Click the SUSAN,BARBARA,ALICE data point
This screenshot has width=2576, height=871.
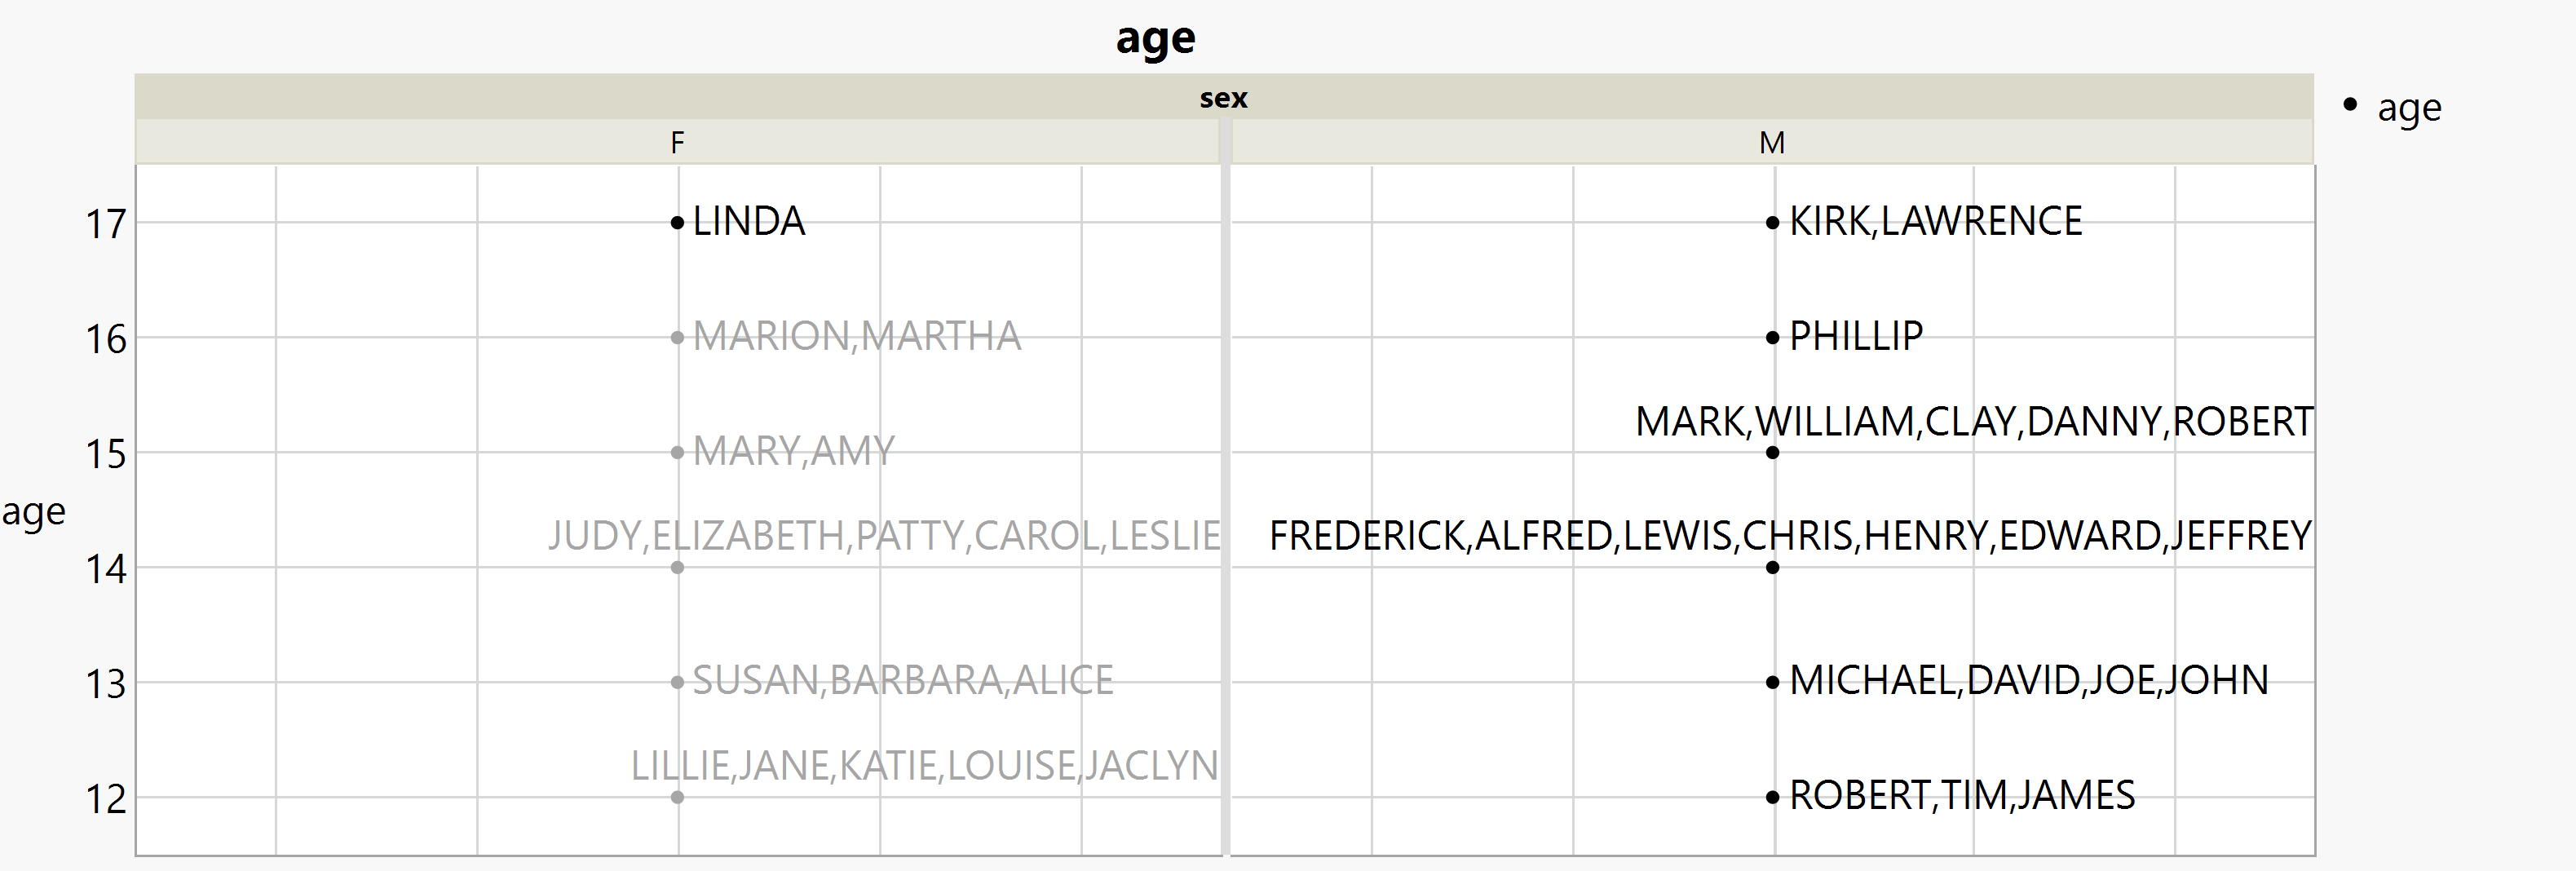pos(677,682)
